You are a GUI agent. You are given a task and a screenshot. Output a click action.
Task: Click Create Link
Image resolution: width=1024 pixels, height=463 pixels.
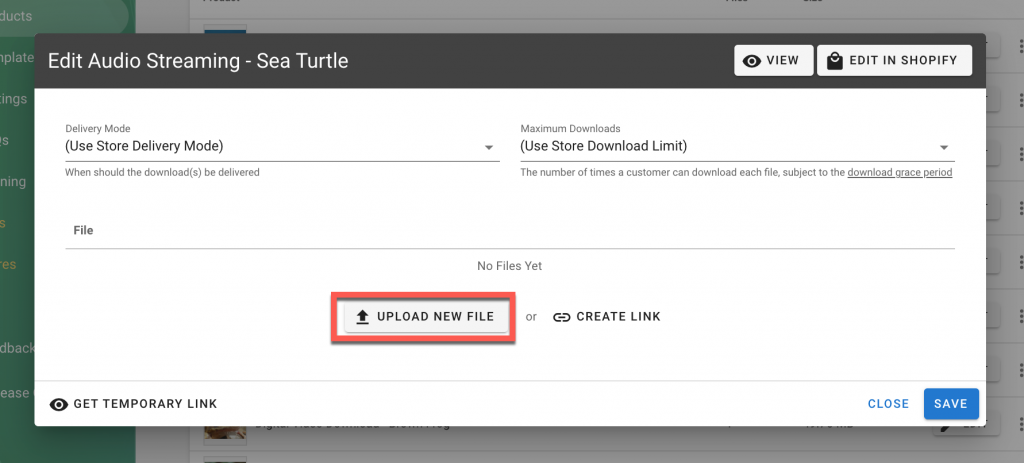tap(607, 317)
